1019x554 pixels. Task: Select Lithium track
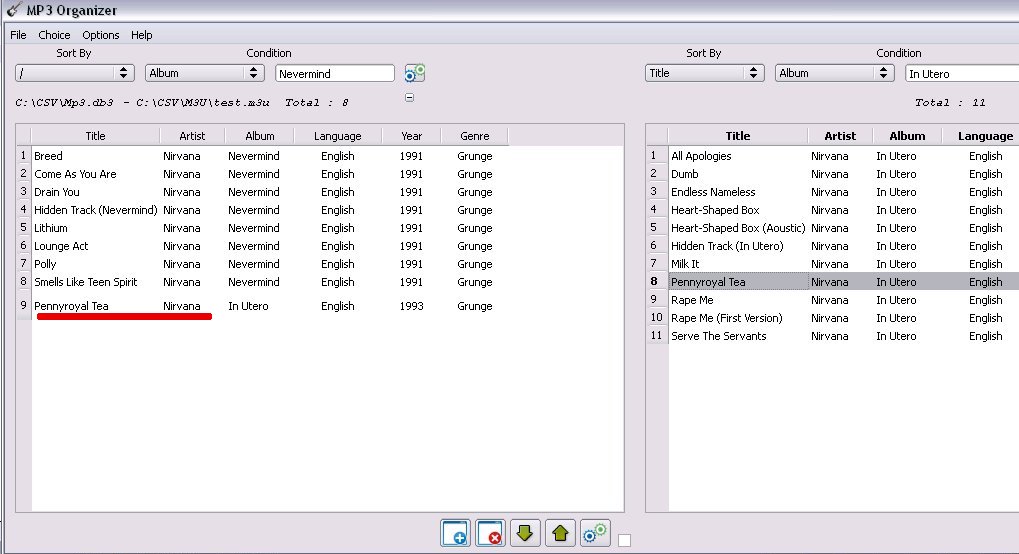point(51,228)
